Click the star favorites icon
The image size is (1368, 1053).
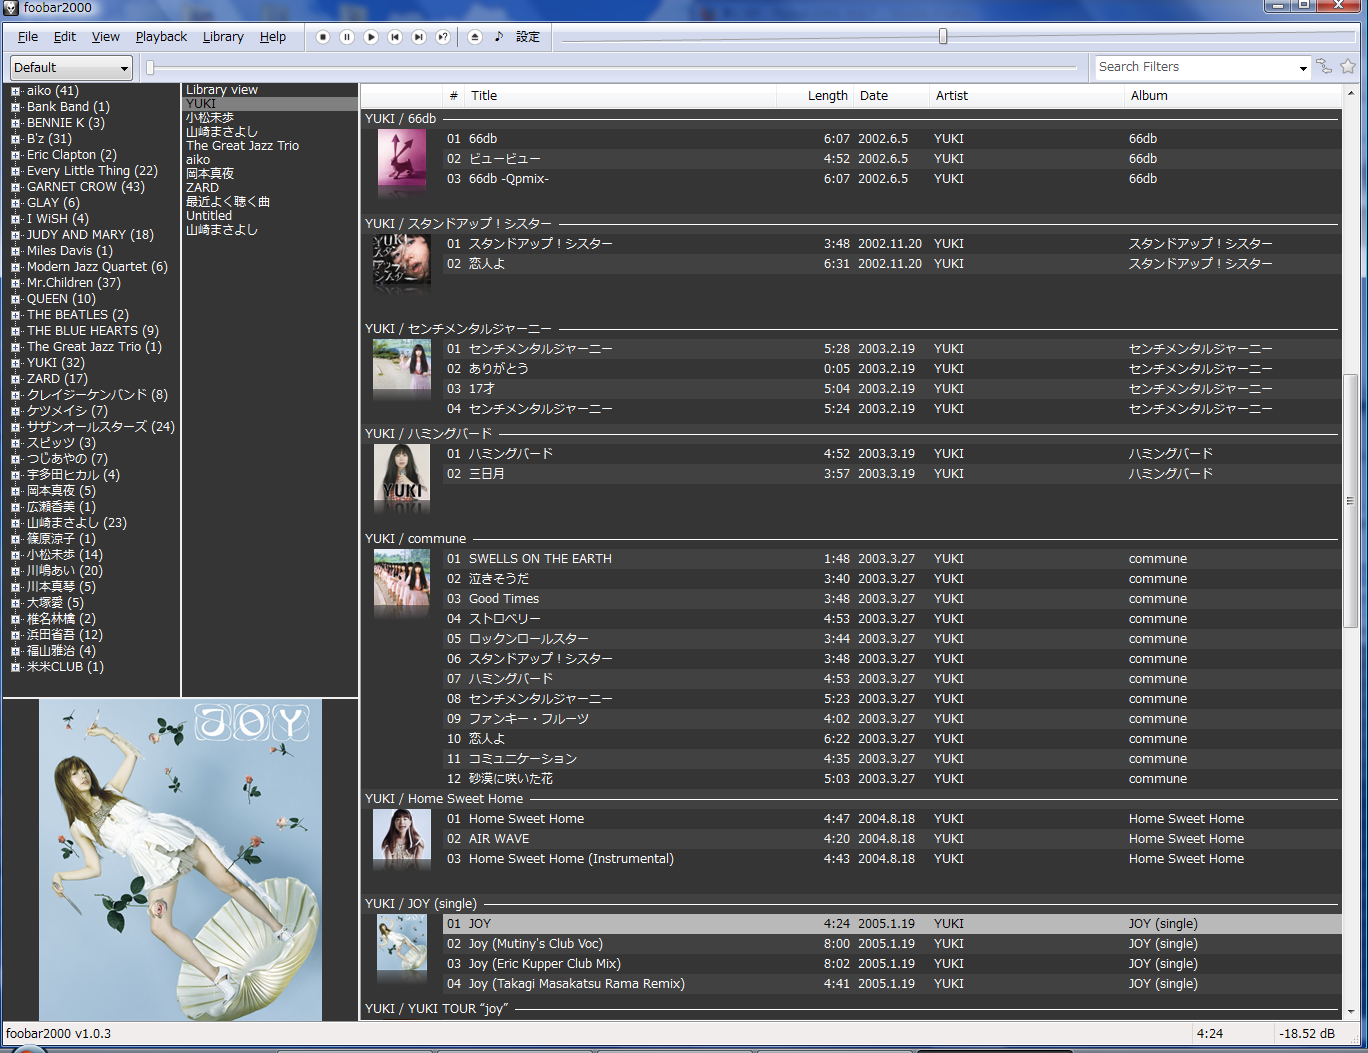[x=1348, y=67]
